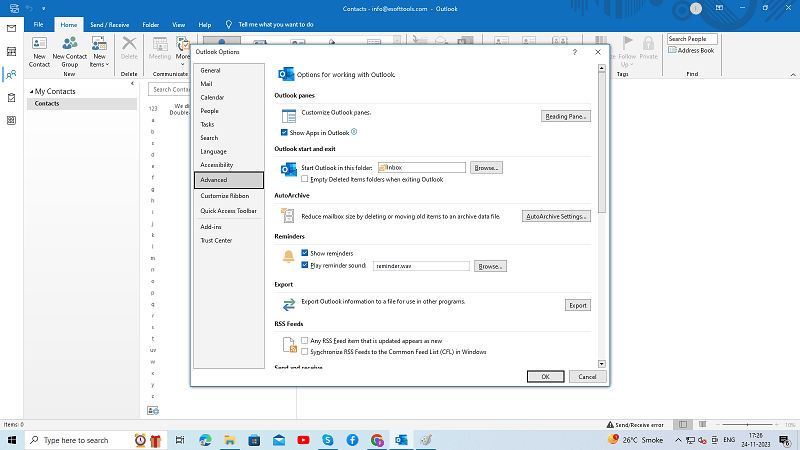Switch to Reading view in status bar

(703, 424)
